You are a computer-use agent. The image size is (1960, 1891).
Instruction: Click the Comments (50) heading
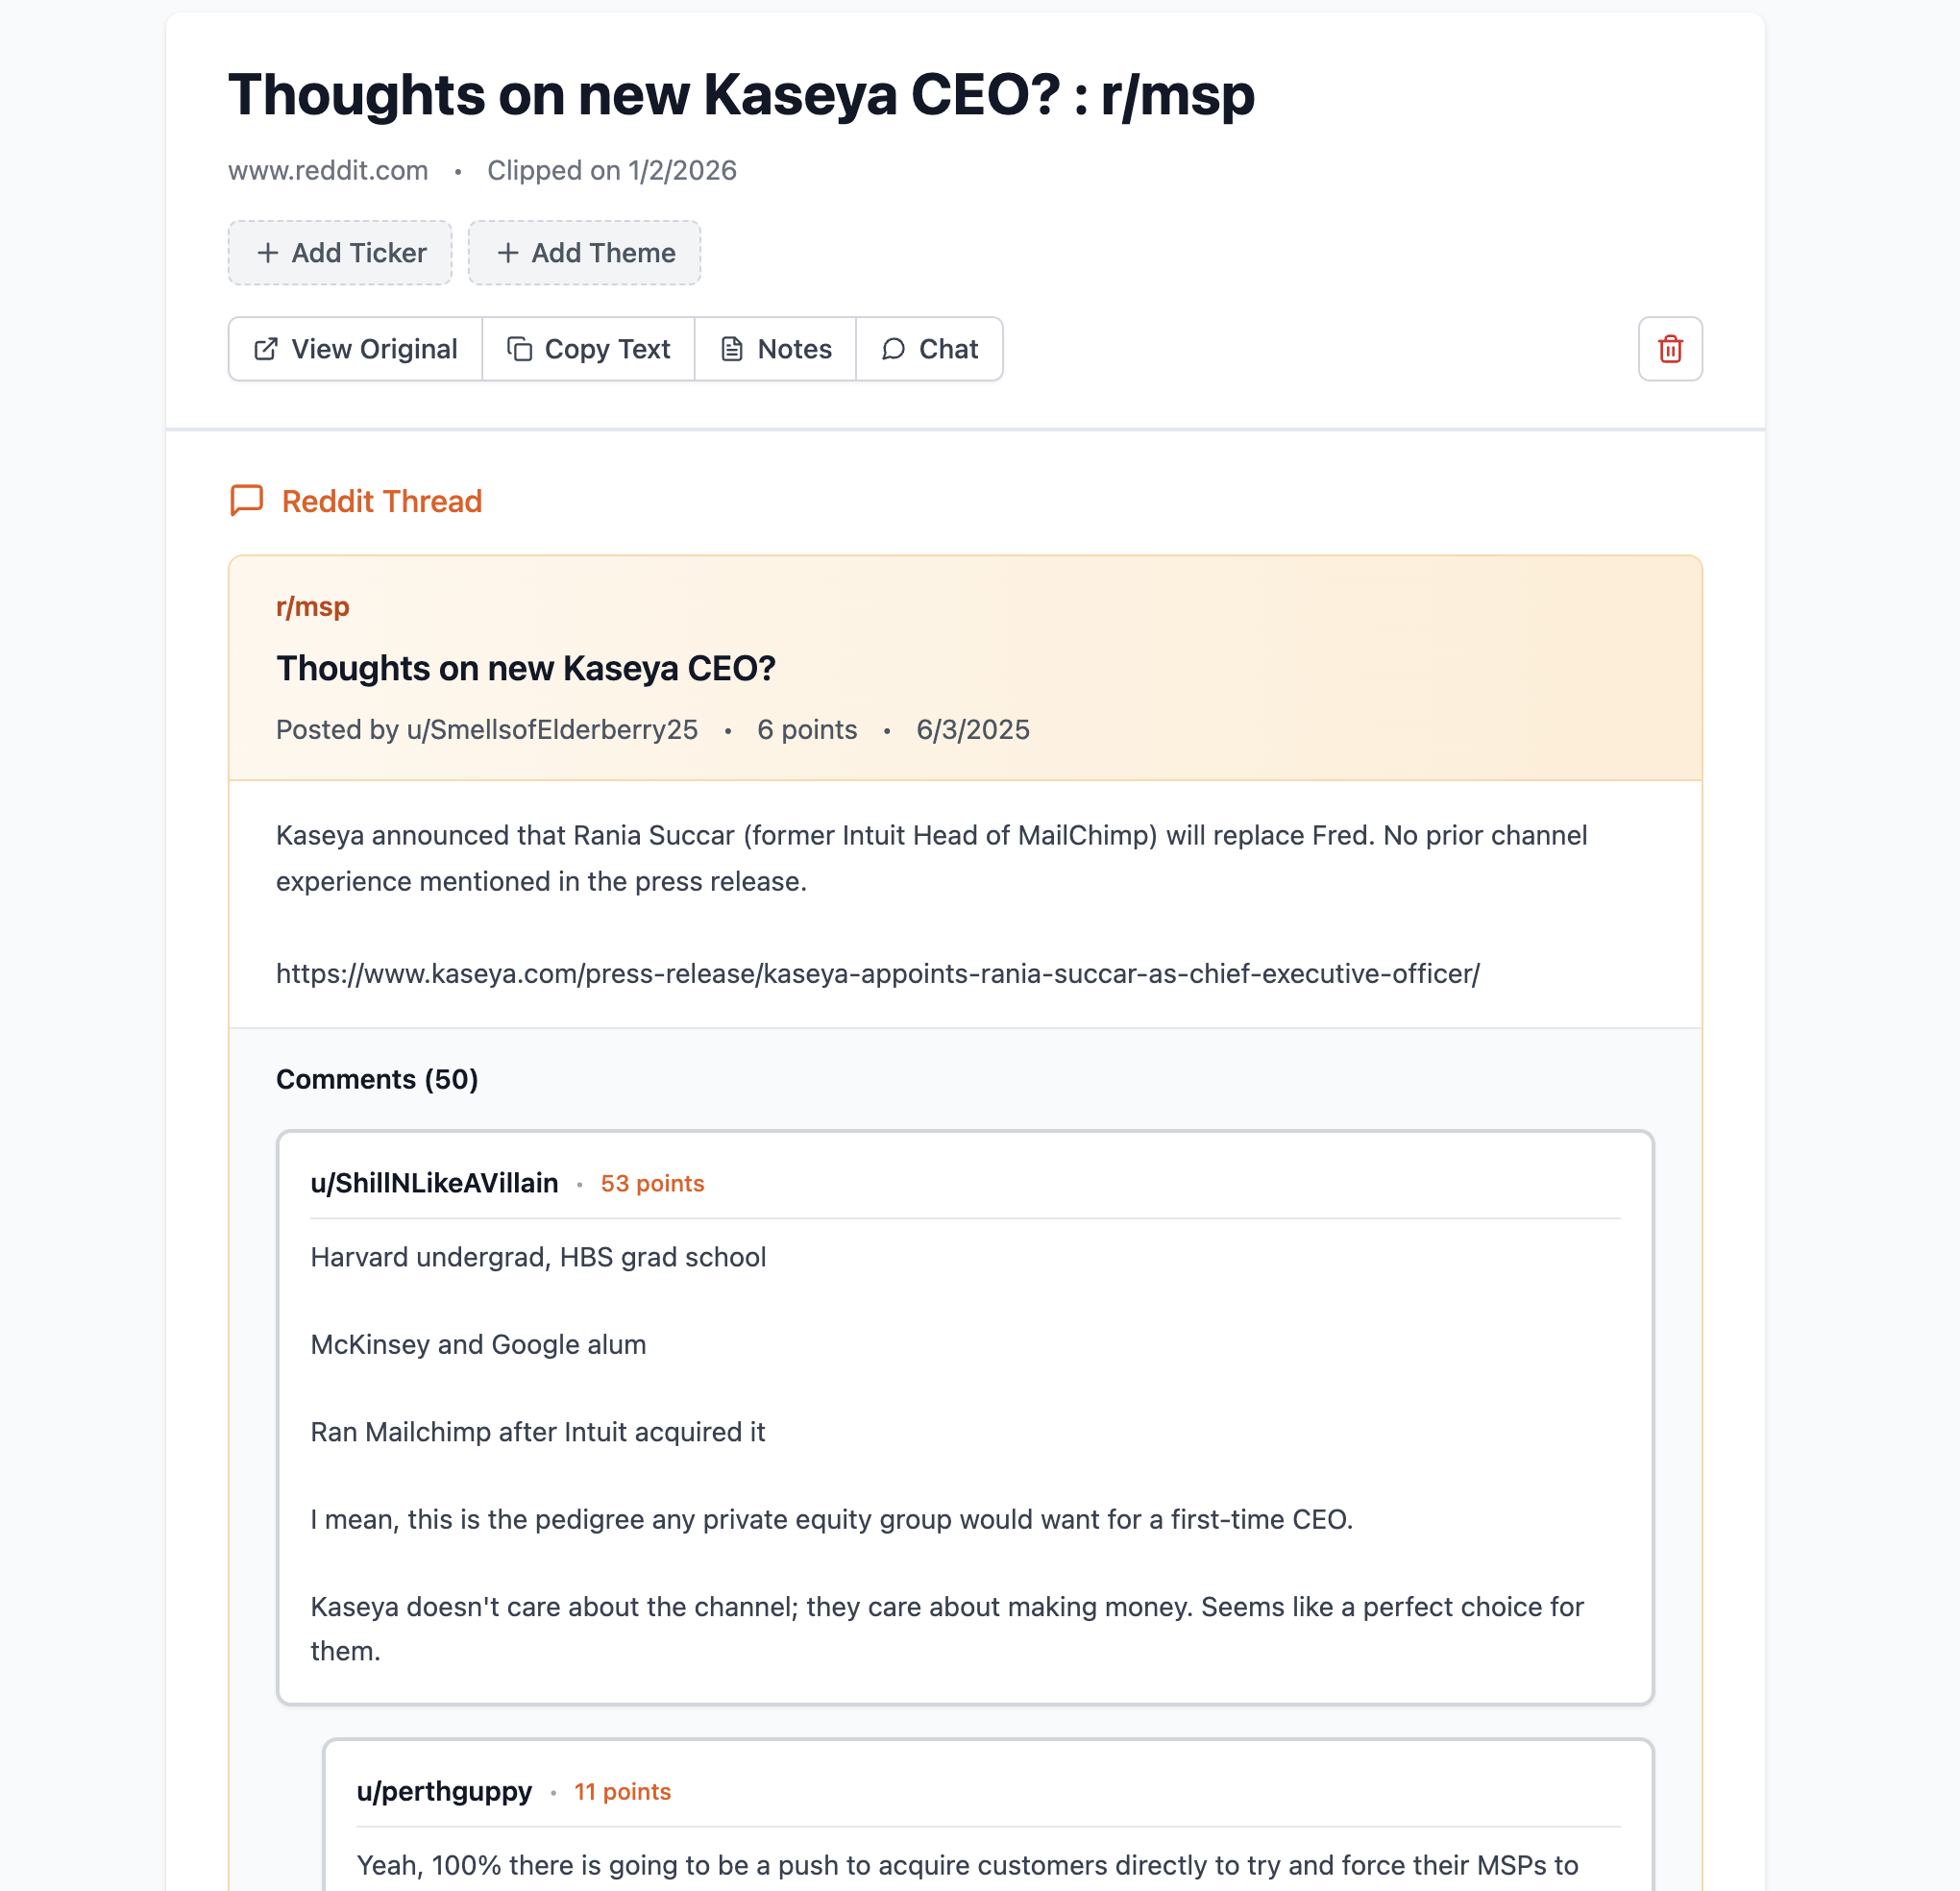[x=377, y=1079]
